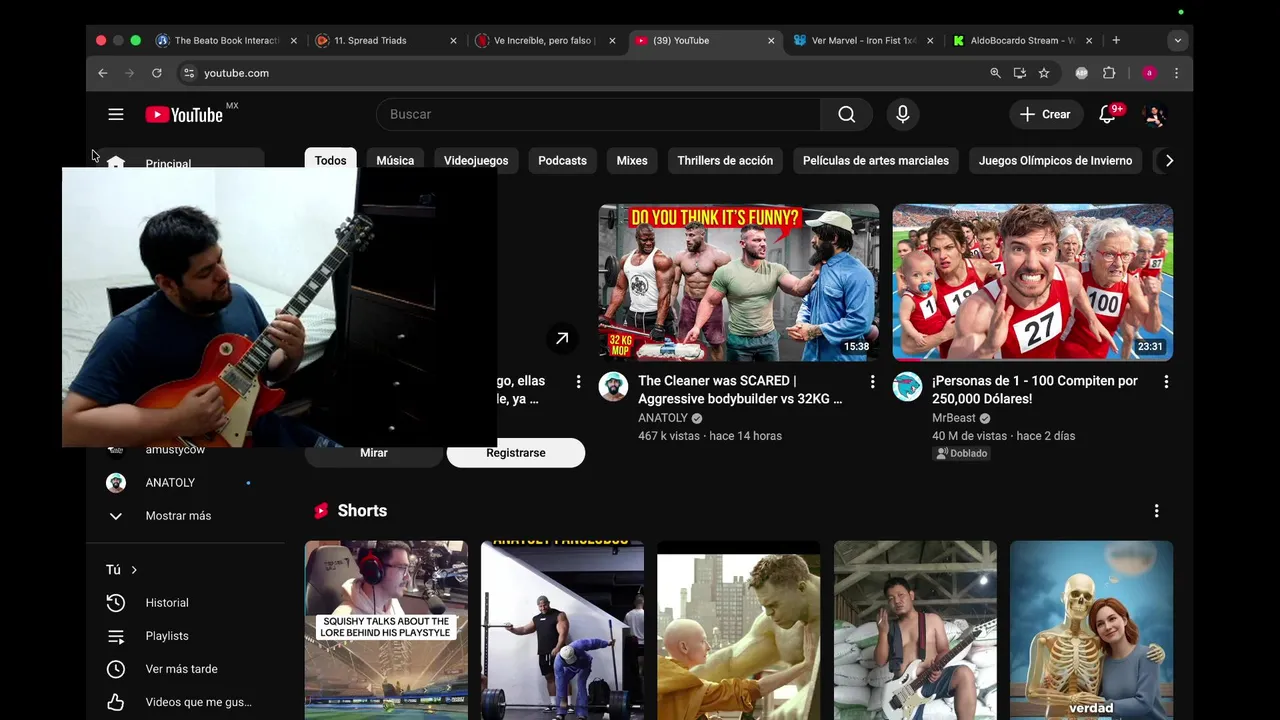
Task: Open the skeleton verdad Short
Action: tap(1091, 630)
